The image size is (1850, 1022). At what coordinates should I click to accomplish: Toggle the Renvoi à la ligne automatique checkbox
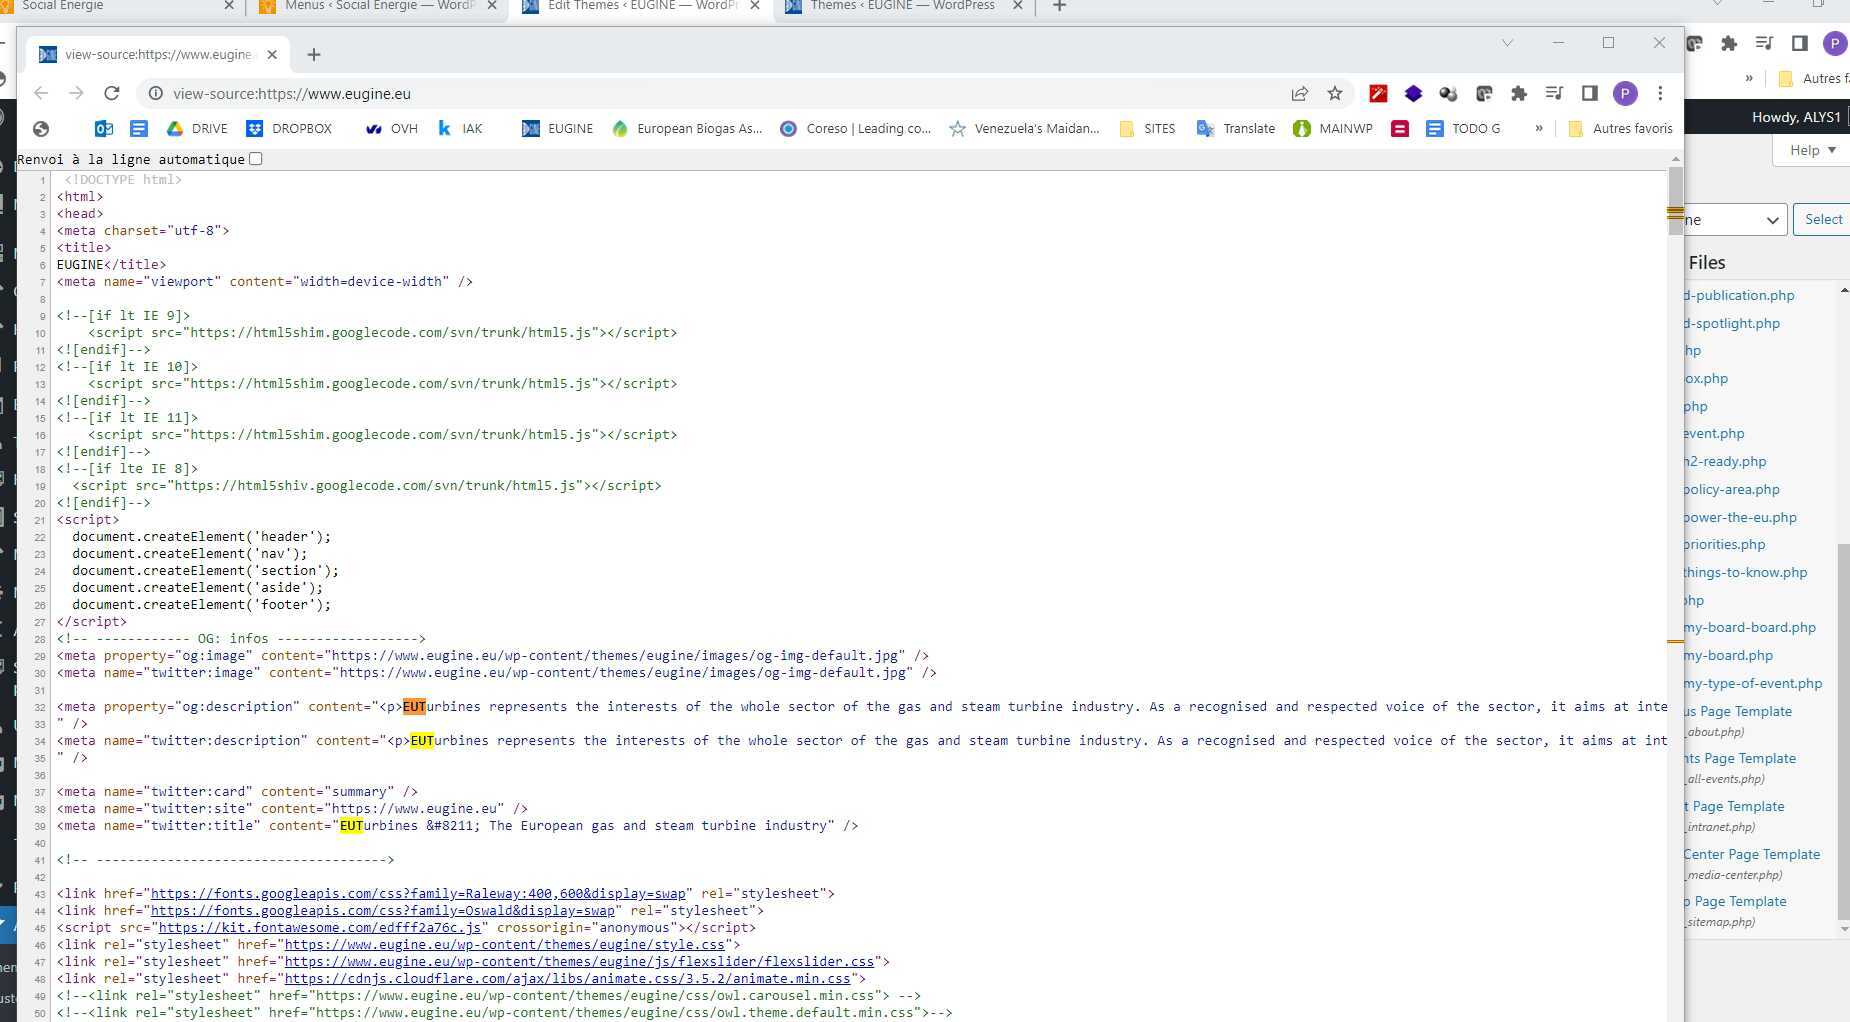coord(256,159)
